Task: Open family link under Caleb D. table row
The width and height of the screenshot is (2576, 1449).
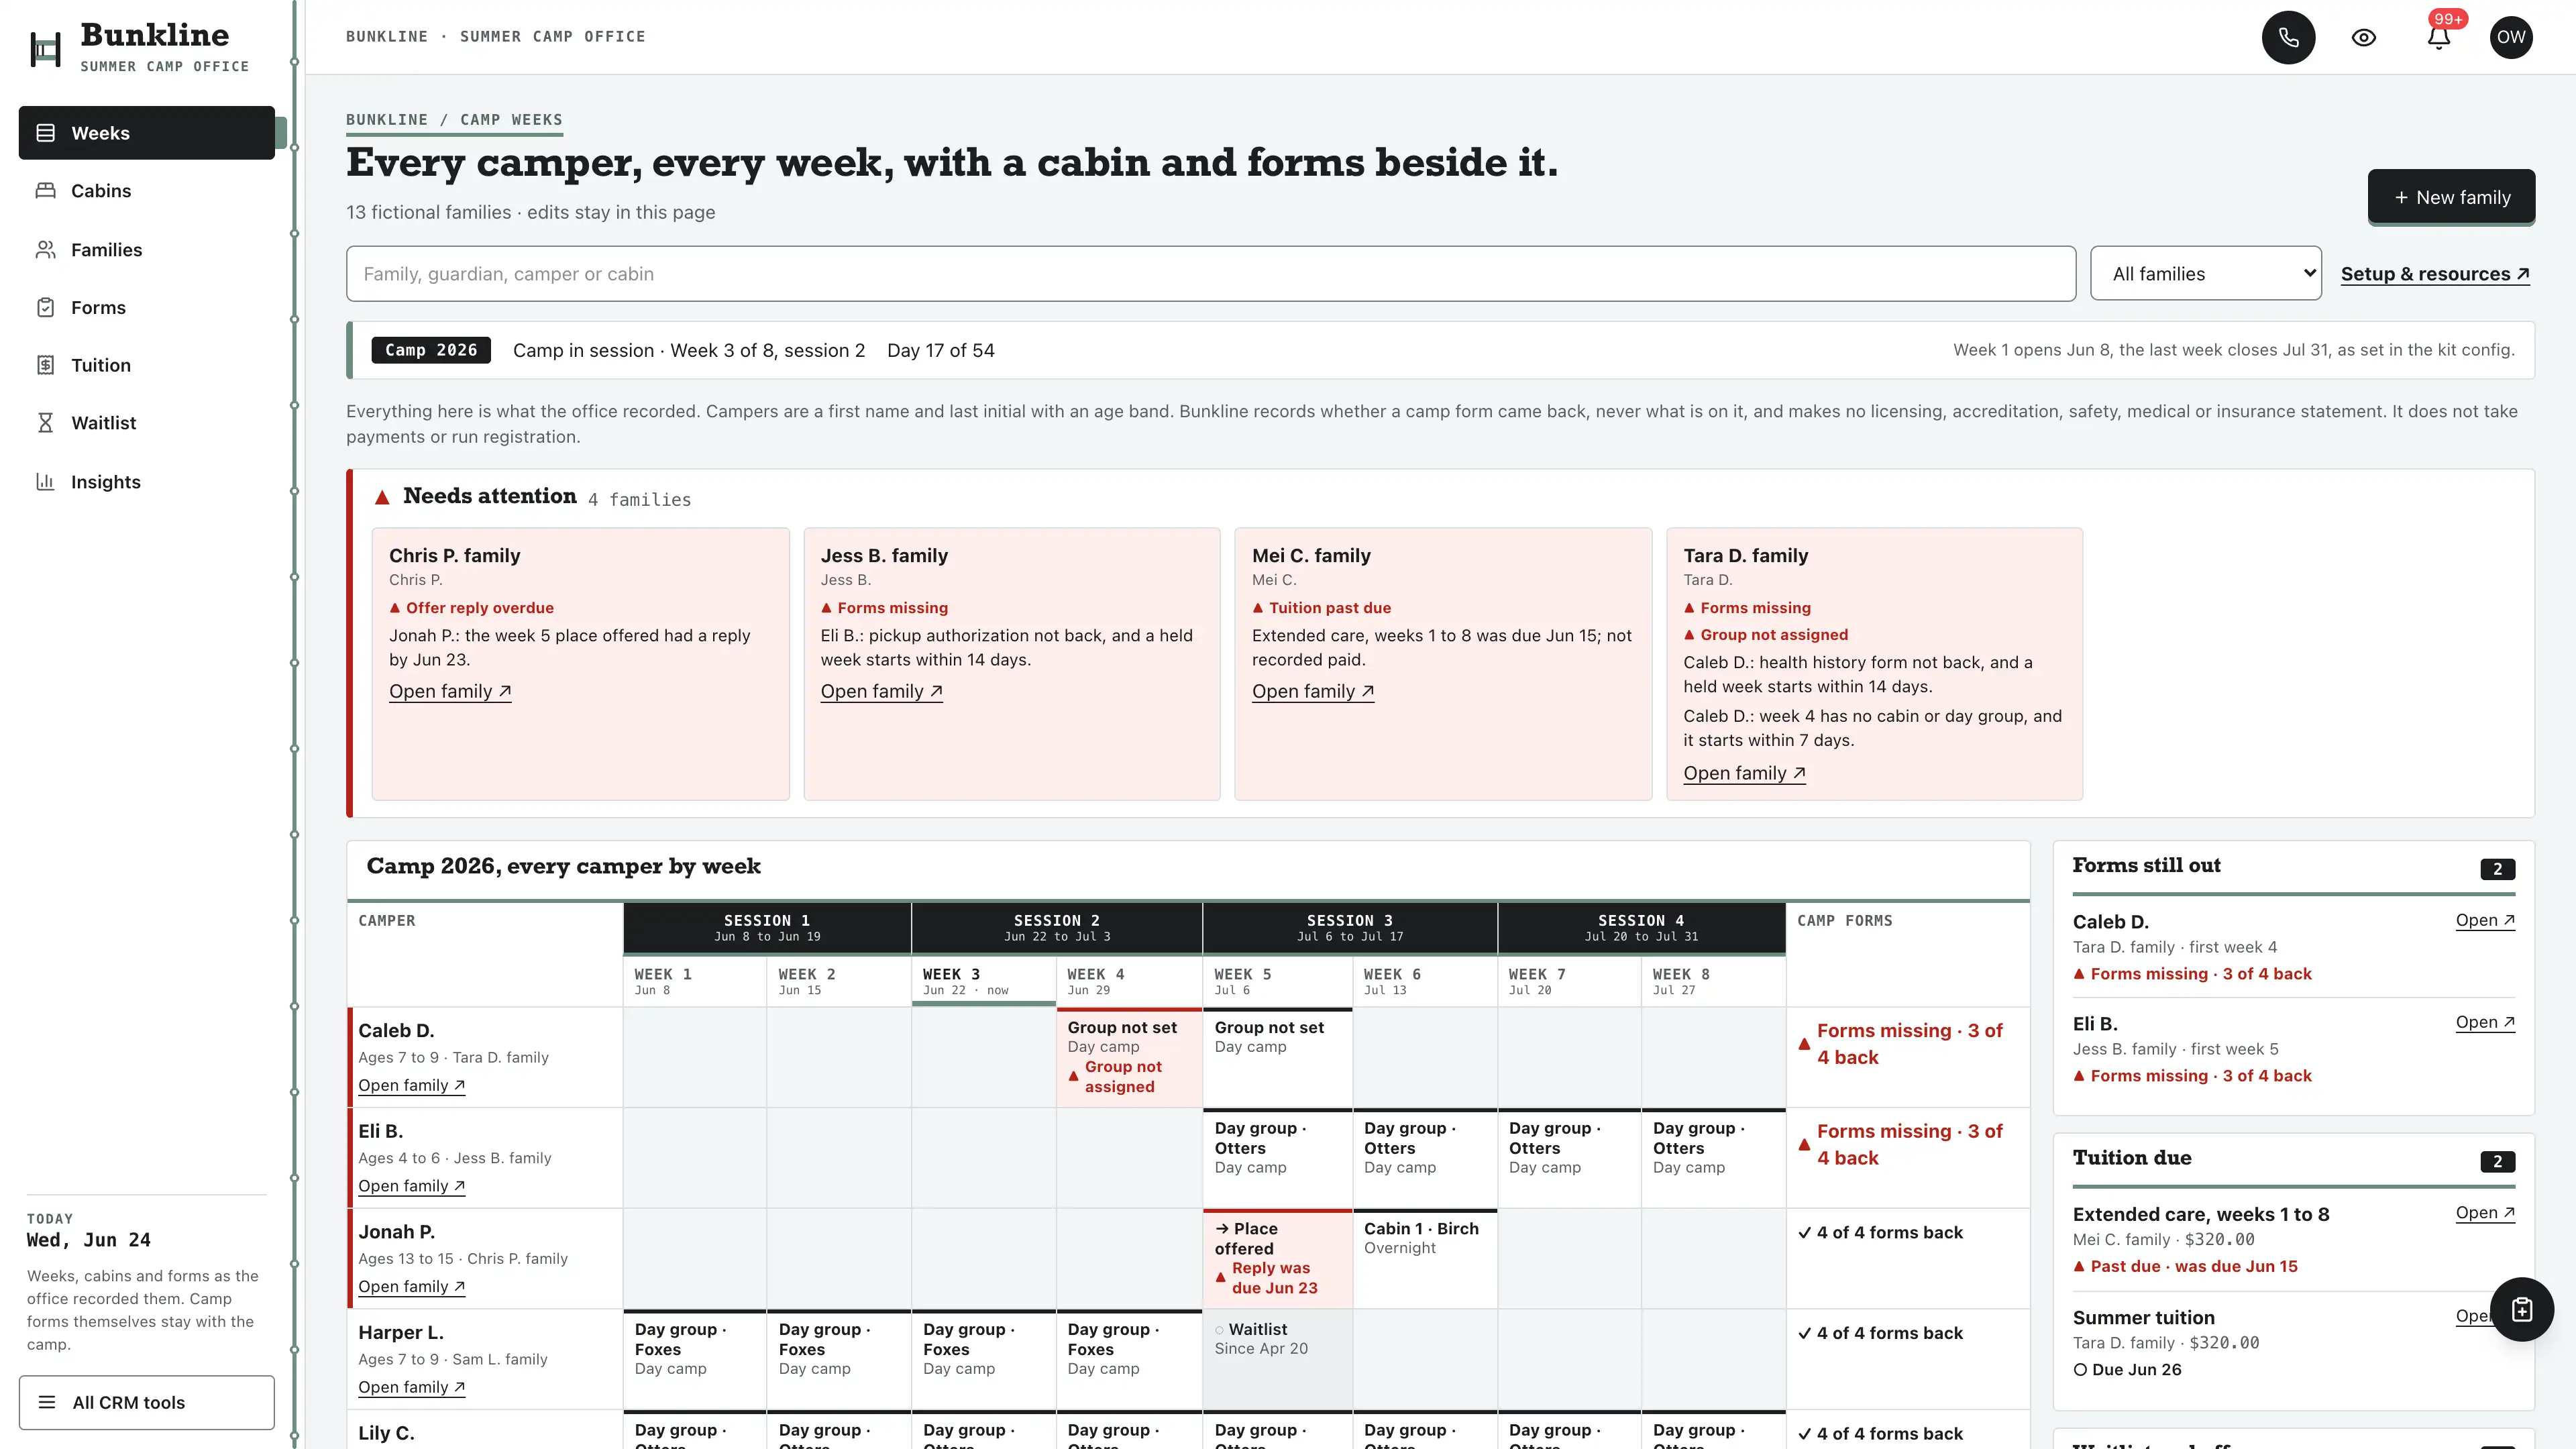Action: click(x=411, y=1085)
